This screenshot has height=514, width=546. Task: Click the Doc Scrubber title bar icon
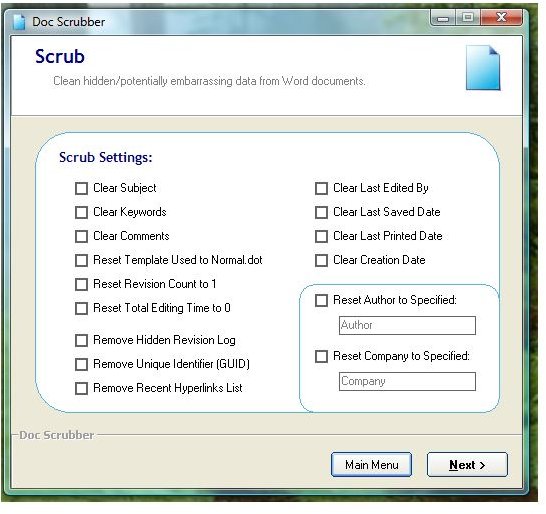click(x=19, y=22)
